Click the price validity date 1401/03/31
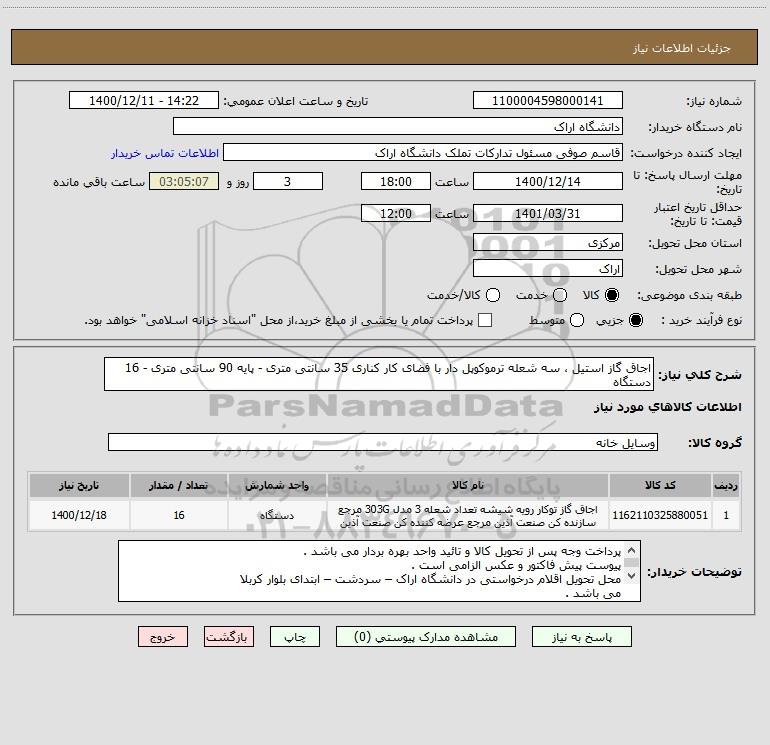770x745 pixels. 548,213
